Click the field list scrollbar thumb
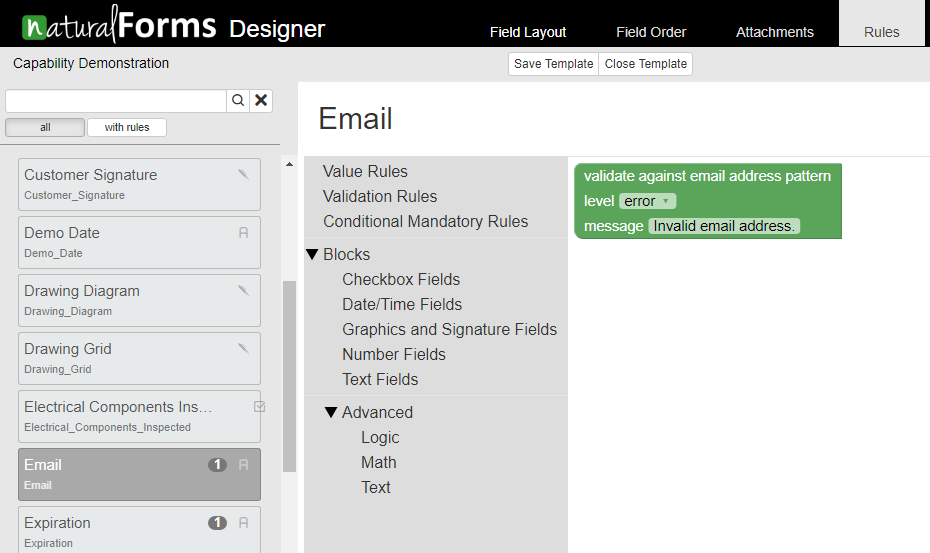 point(289,376)
